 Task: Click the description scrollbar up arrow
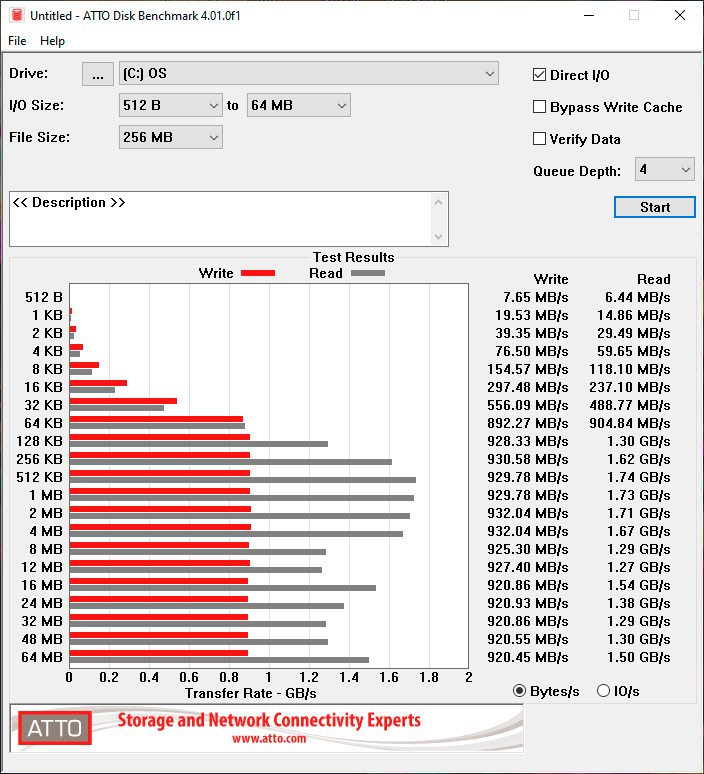click(438, 202)
